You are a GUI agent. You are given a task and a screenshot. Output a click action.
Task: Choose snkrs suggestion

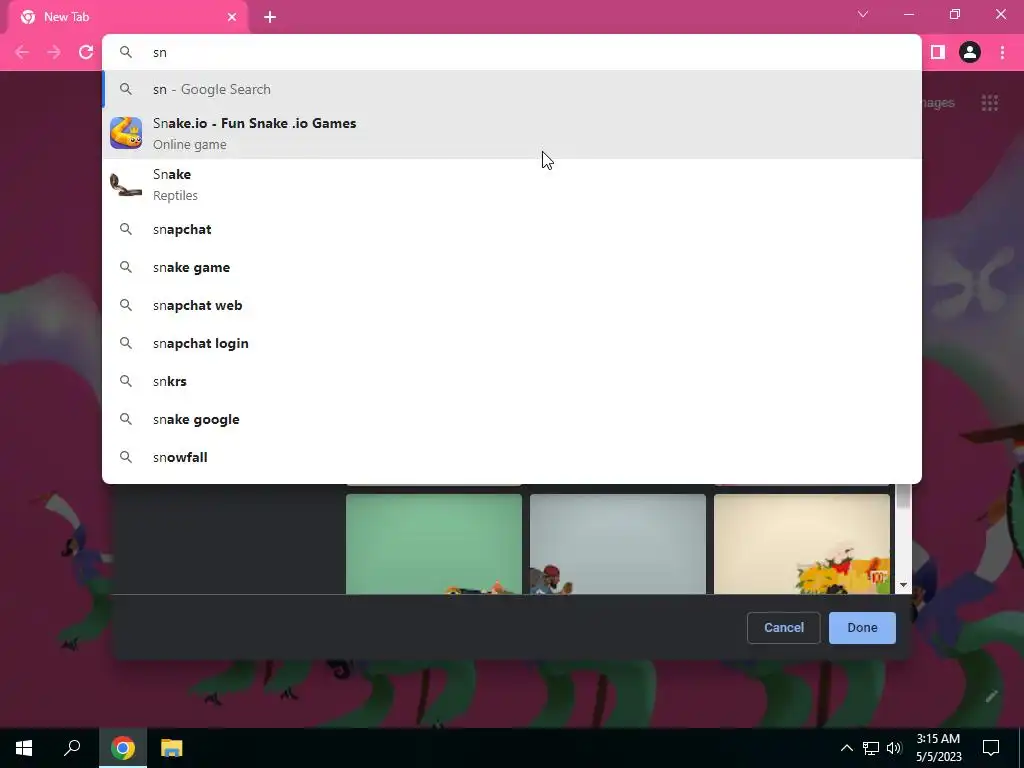[x=511, y=381]
